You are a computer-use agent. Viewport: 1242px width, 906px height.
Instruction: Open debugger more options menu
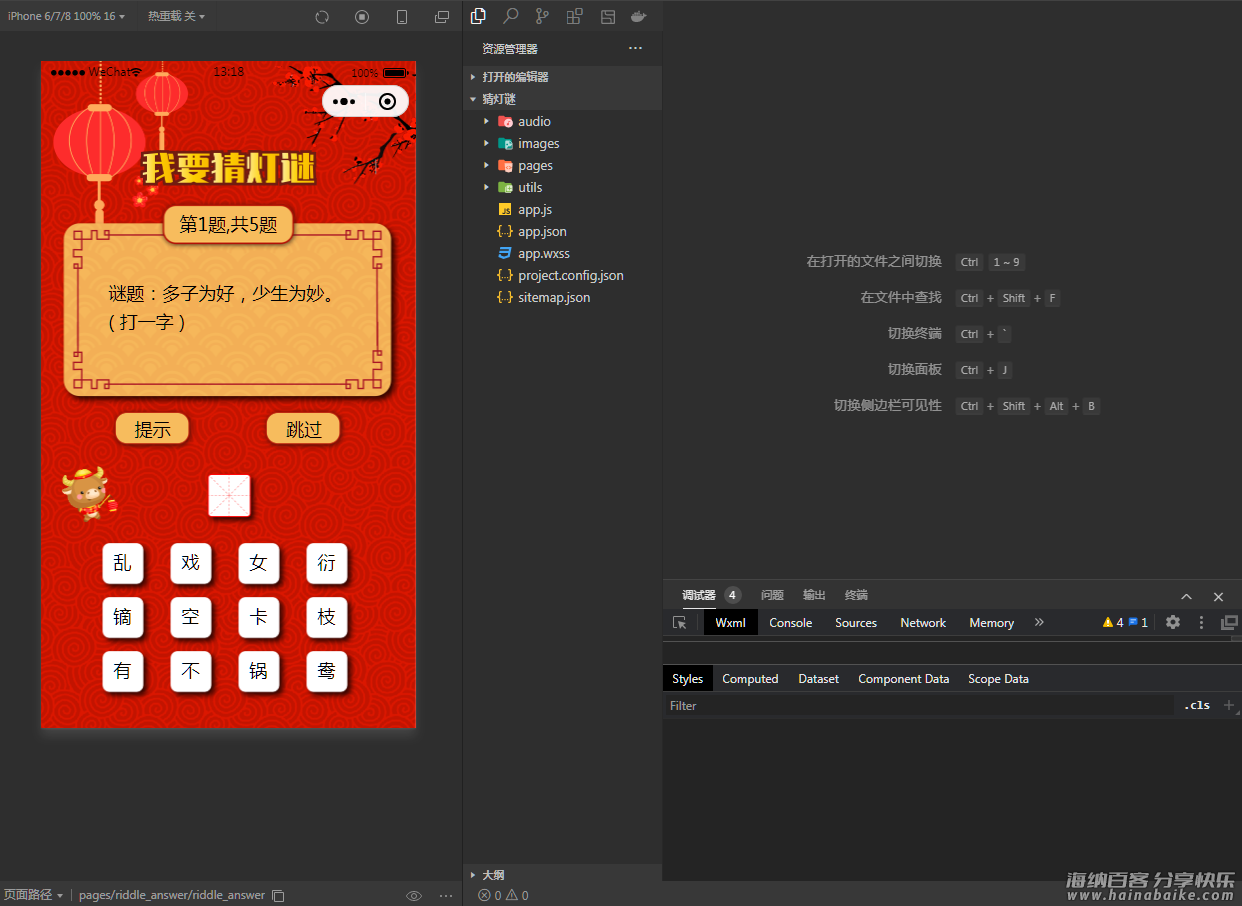pos(1201,622)
